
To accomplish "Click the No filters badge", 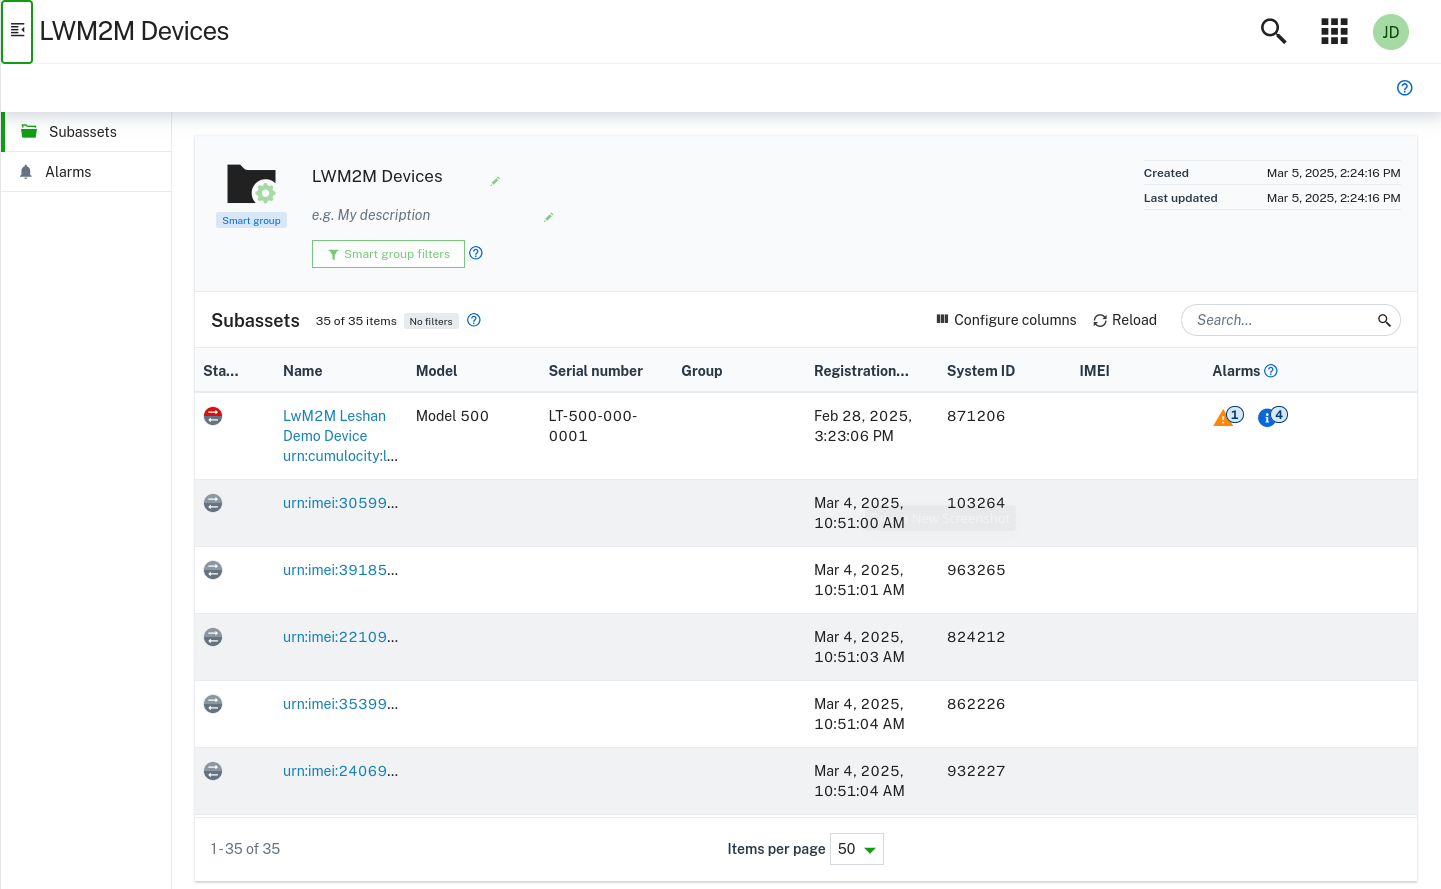I will point(431,321).
